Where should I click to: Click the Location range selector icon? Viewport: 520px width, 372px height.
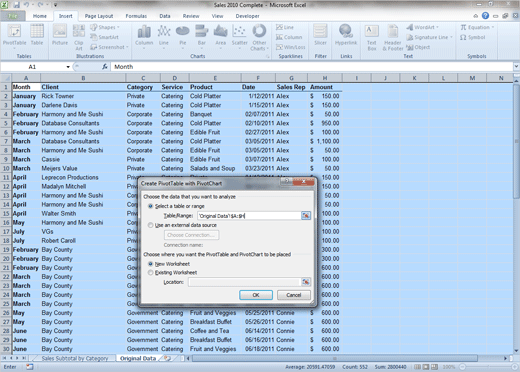[x=306, y=282]
